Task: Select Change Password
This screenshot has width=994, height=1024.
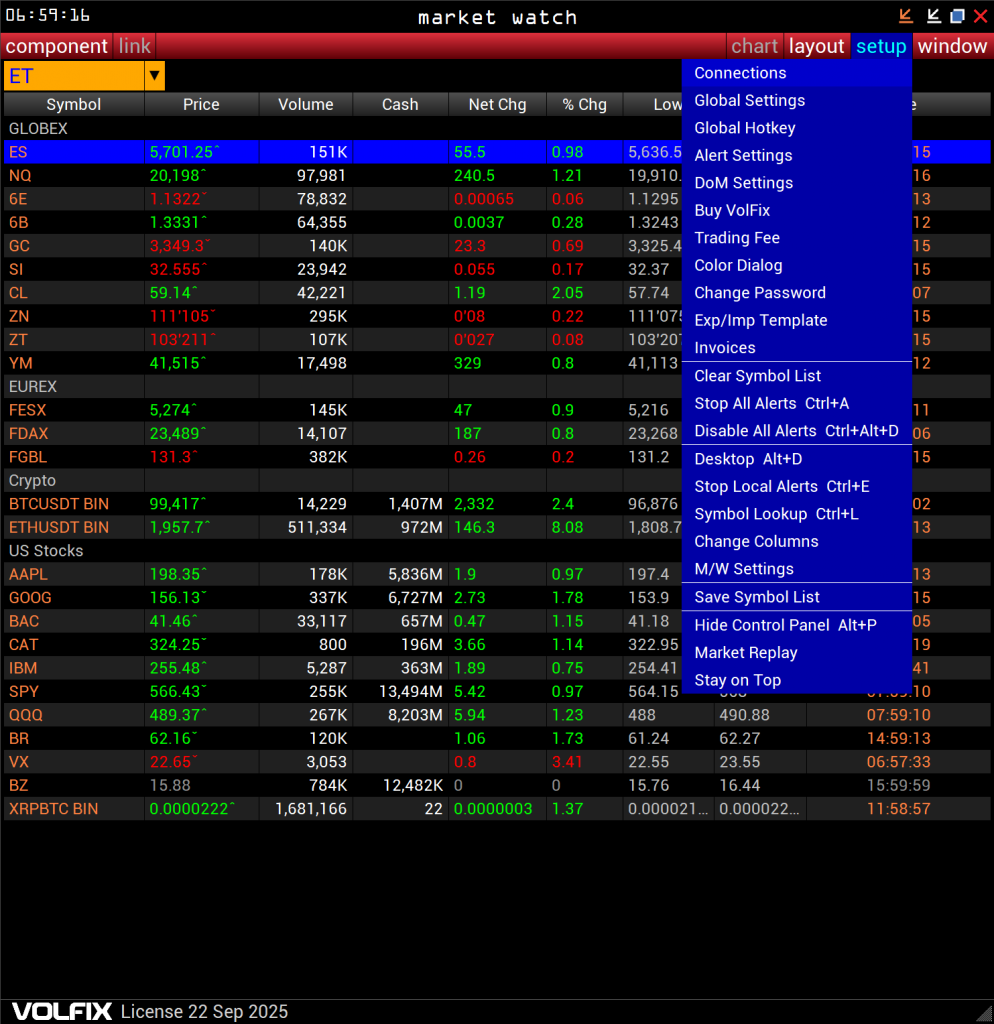Action: click(x=797, y=293)
